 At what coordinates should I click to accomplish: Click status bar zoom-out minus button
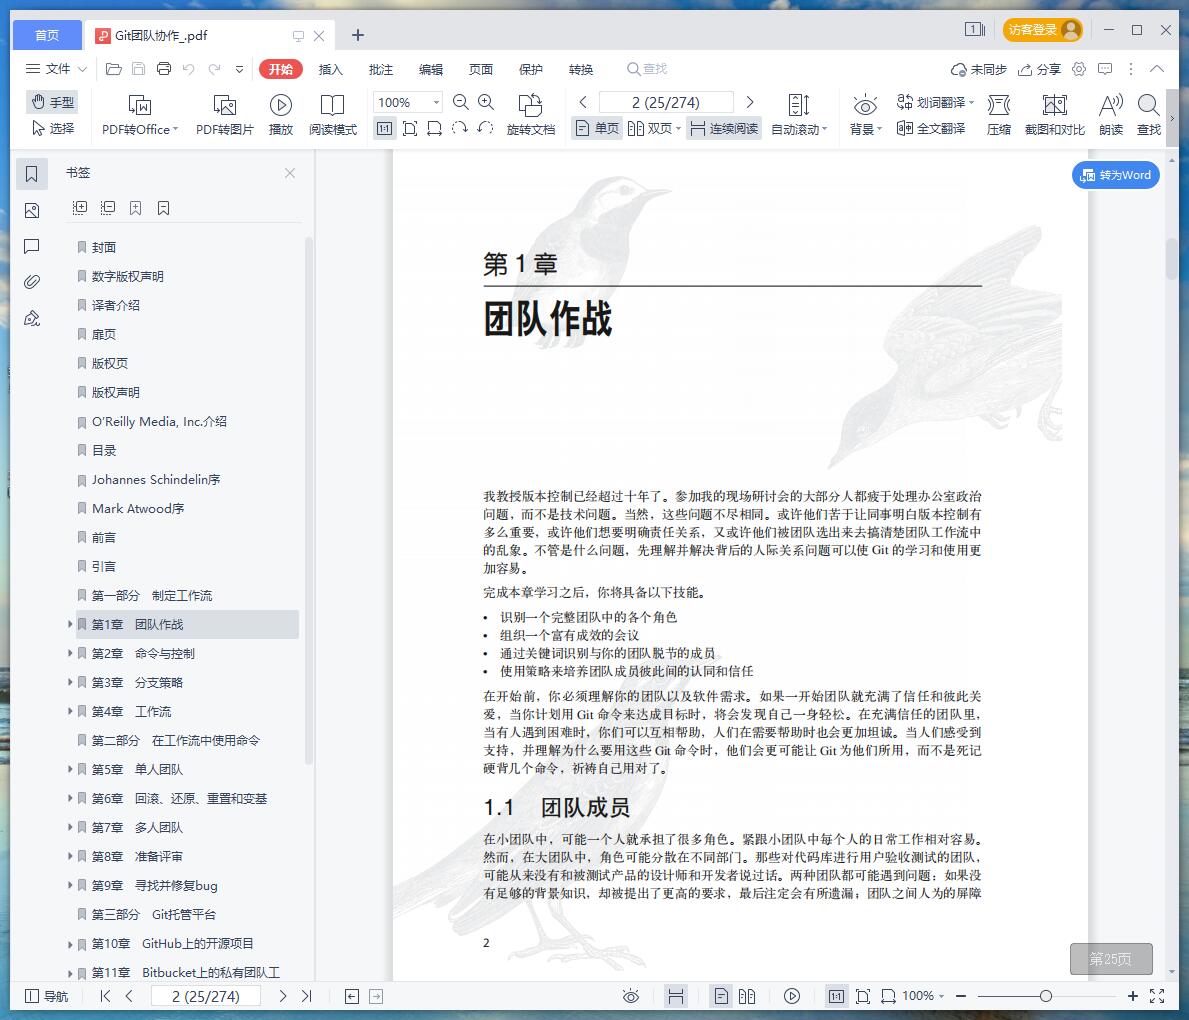pos(961,996)
